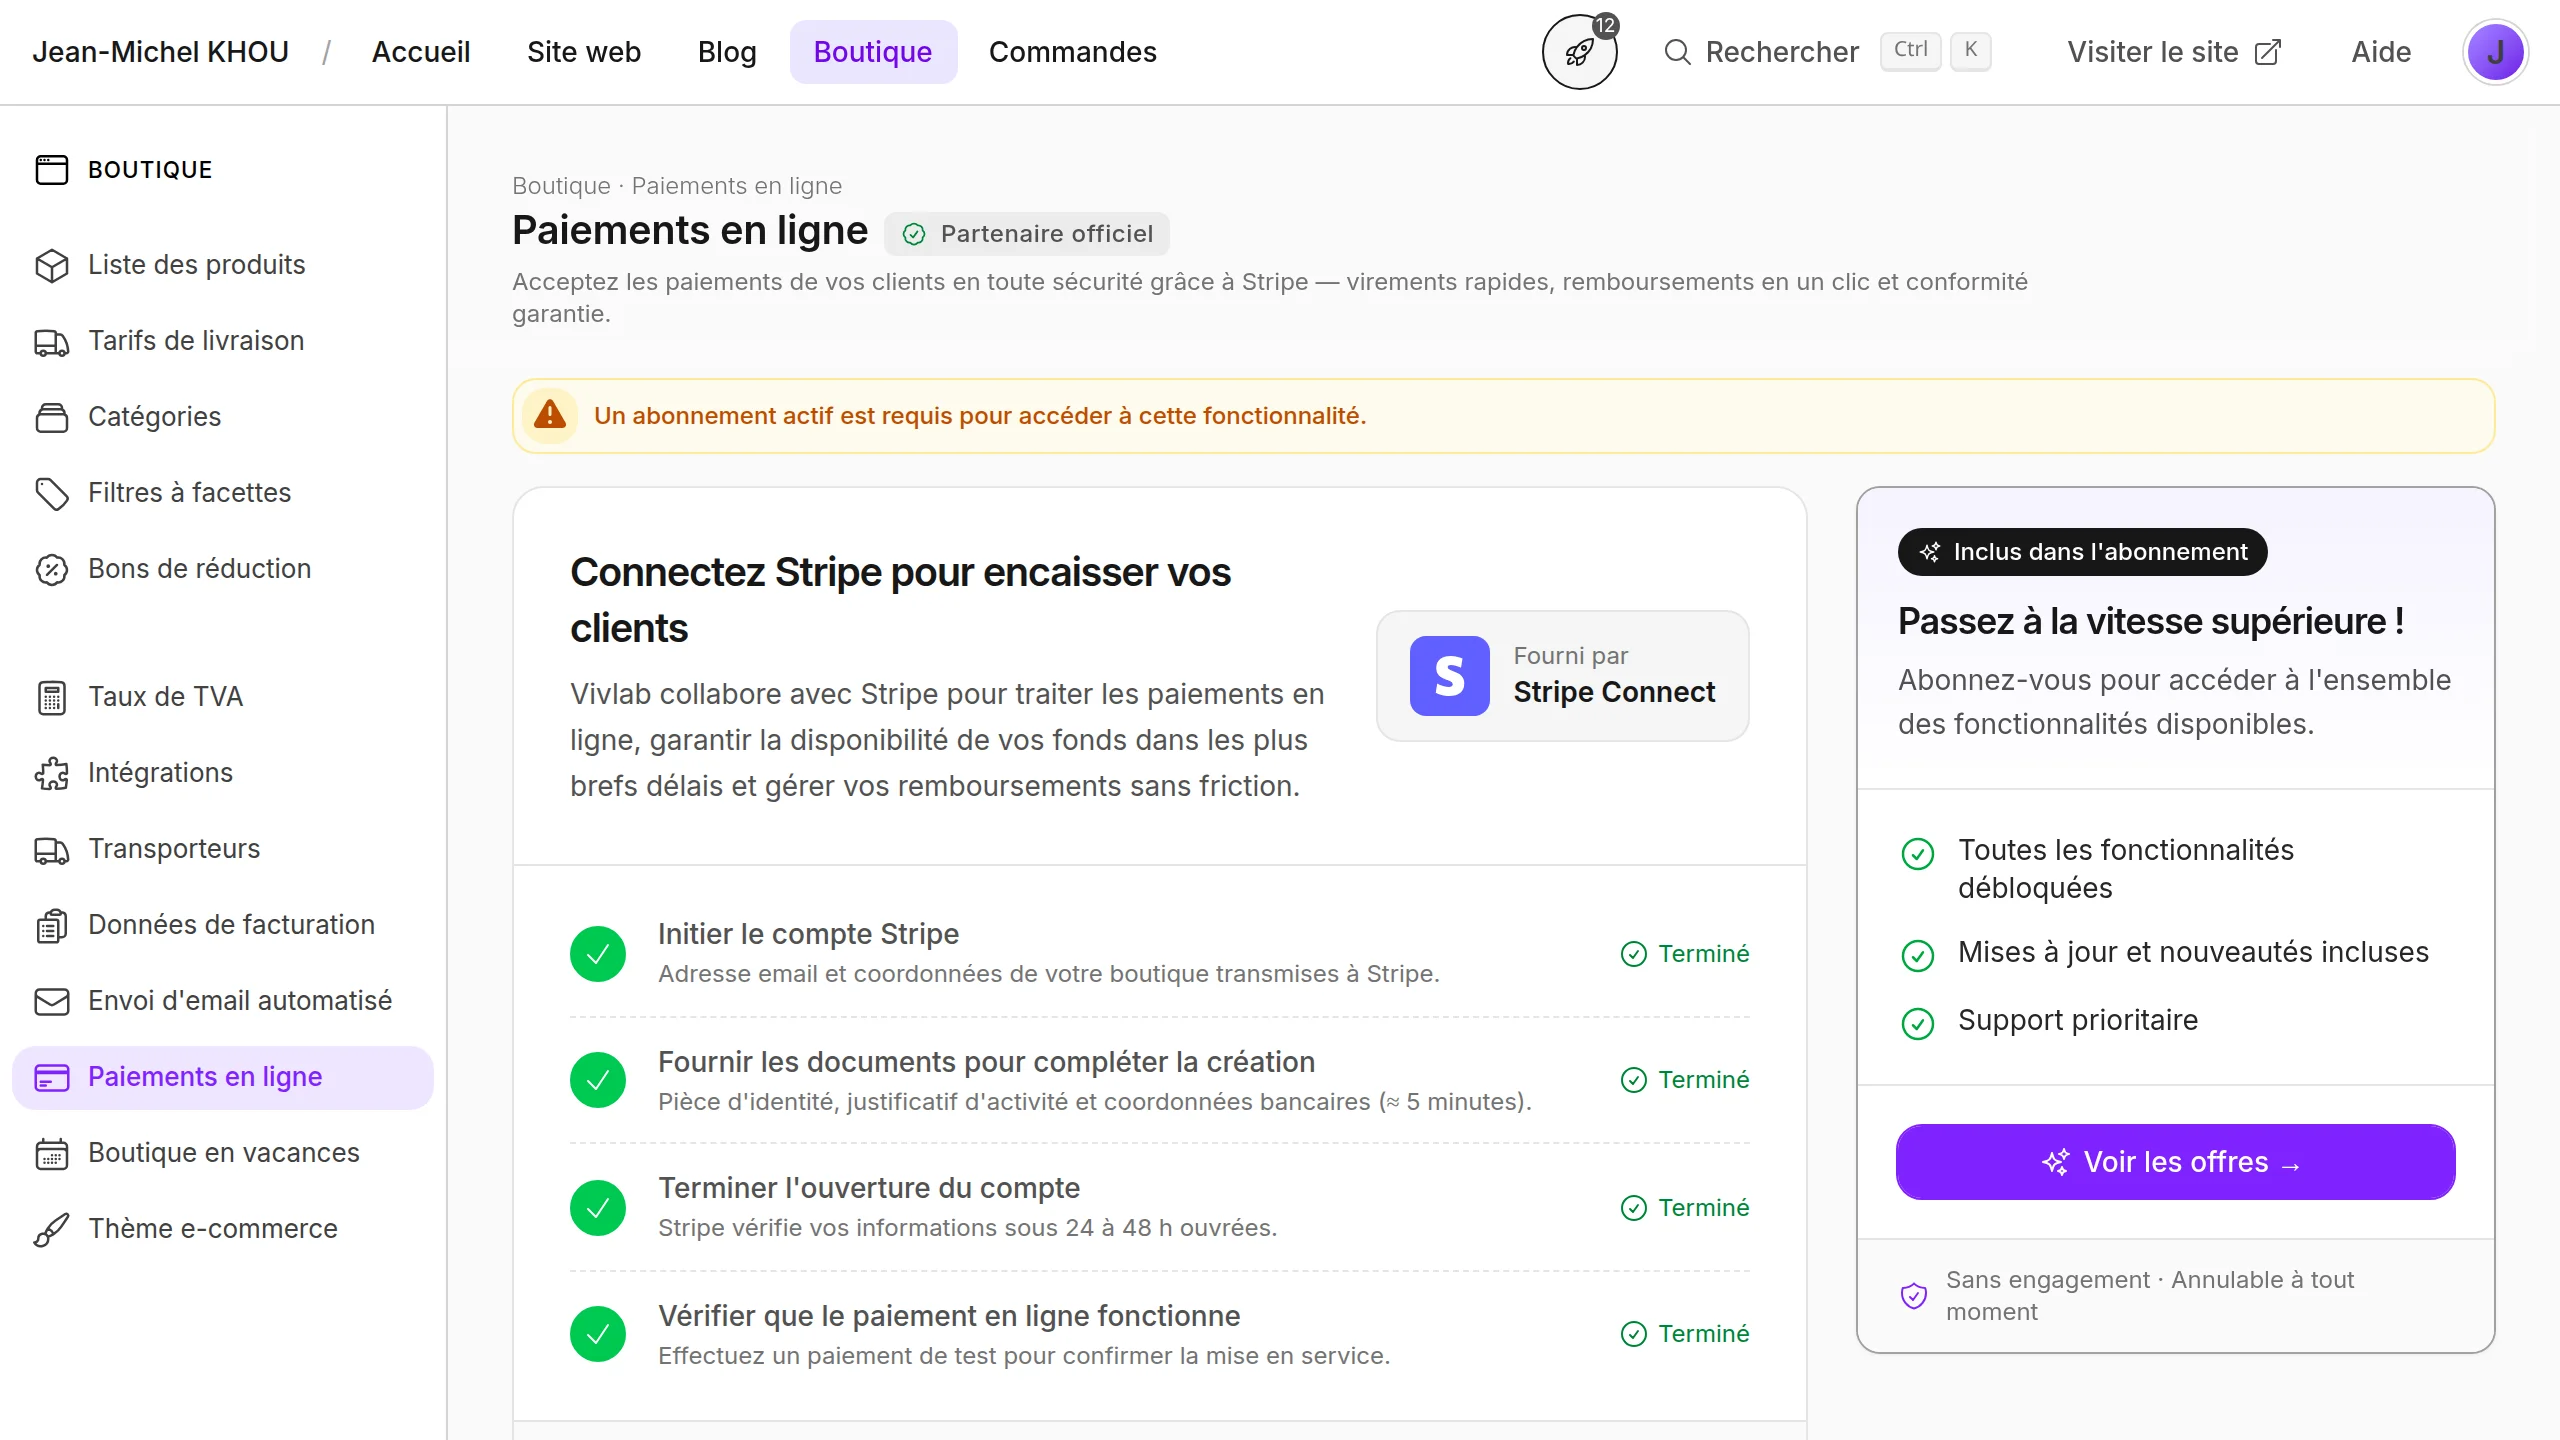
Task: Click green check for Vérifier que le paiement
Action: tap(598, 1334)
